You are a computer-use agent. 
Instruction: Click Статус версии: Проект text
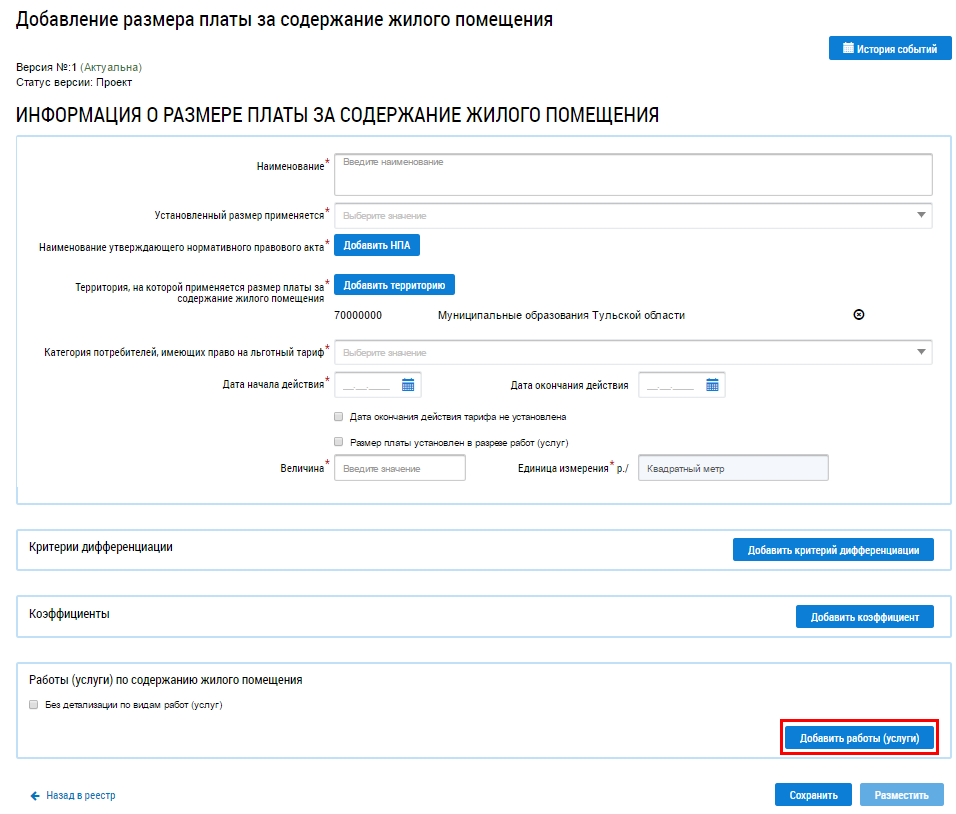pyautogui.click(x=74, y=82)
